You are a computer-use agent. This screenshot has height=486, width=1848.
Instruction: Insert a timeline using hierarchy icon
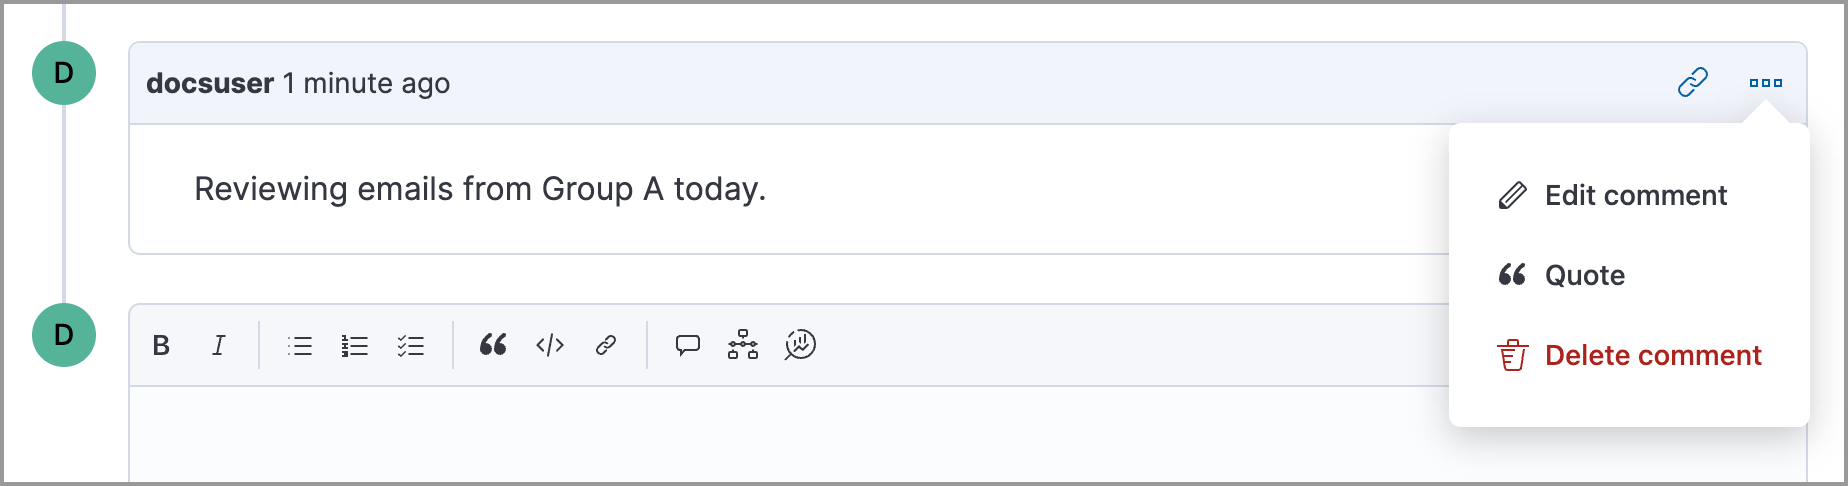click(x=743, y=345)
